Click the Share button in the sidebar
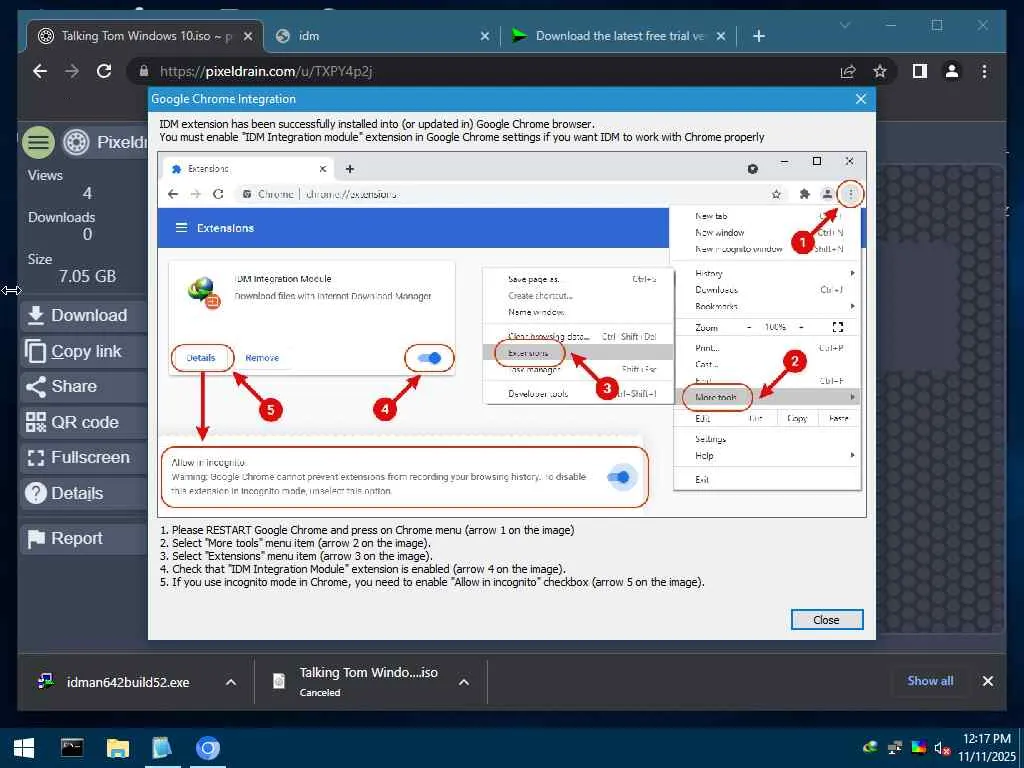Image resolution: width=1024 pixels, height=768 pixels. click(84, 387)
